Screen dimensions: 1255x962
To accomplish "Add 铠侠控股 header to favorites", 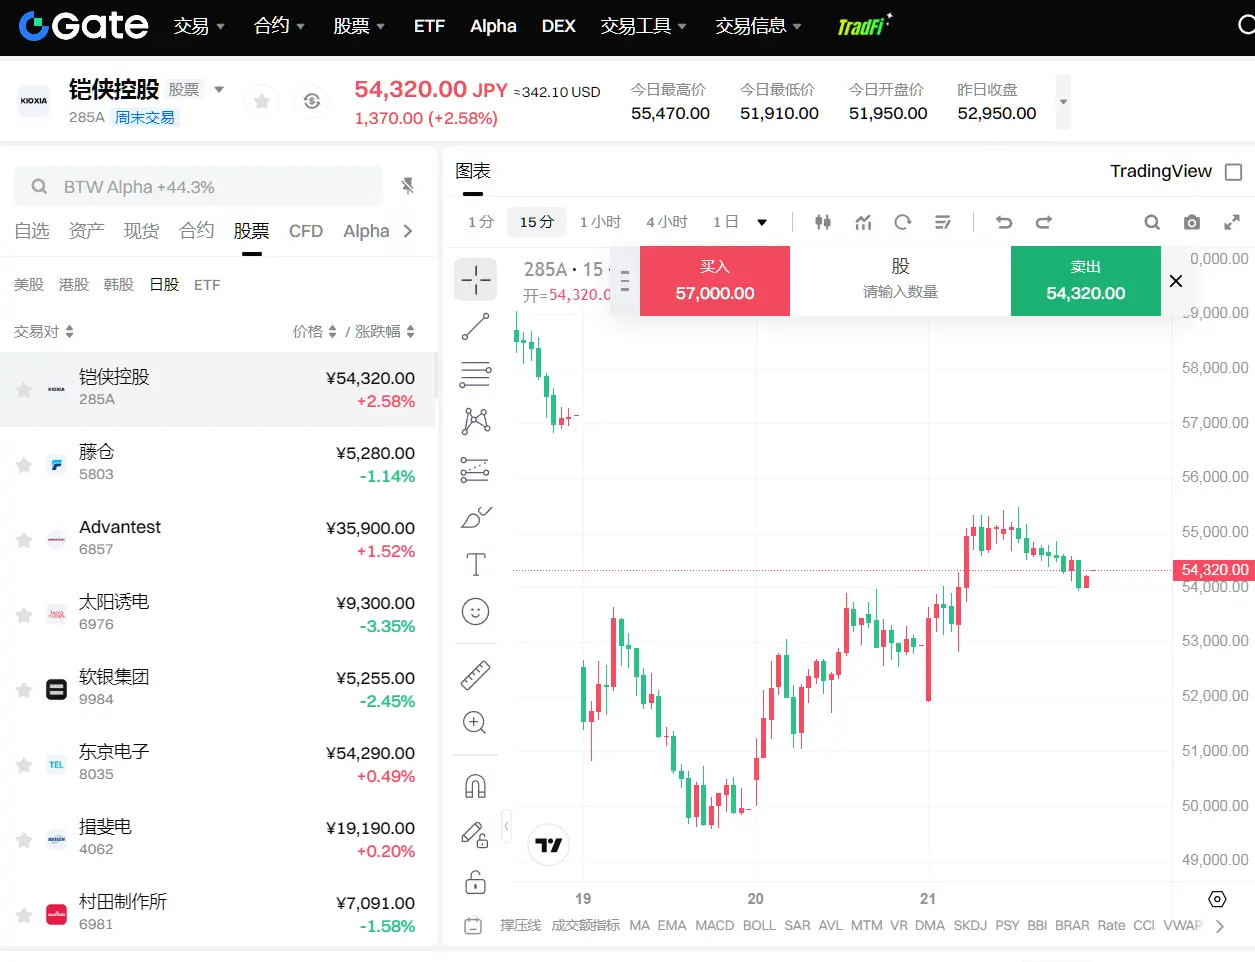I will [262, 101].
